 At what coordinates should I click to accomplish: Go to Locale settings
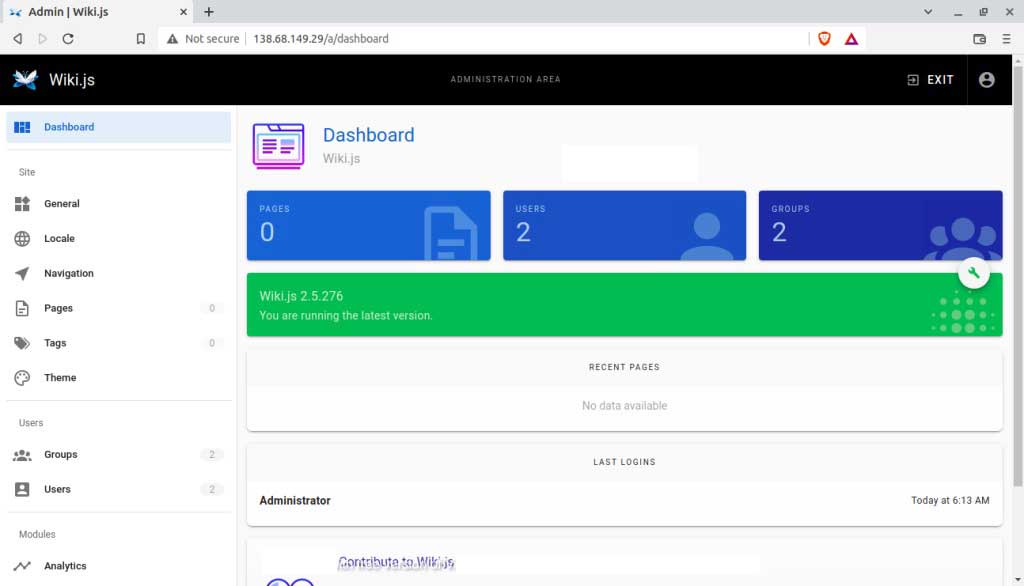tap(59, 239)
